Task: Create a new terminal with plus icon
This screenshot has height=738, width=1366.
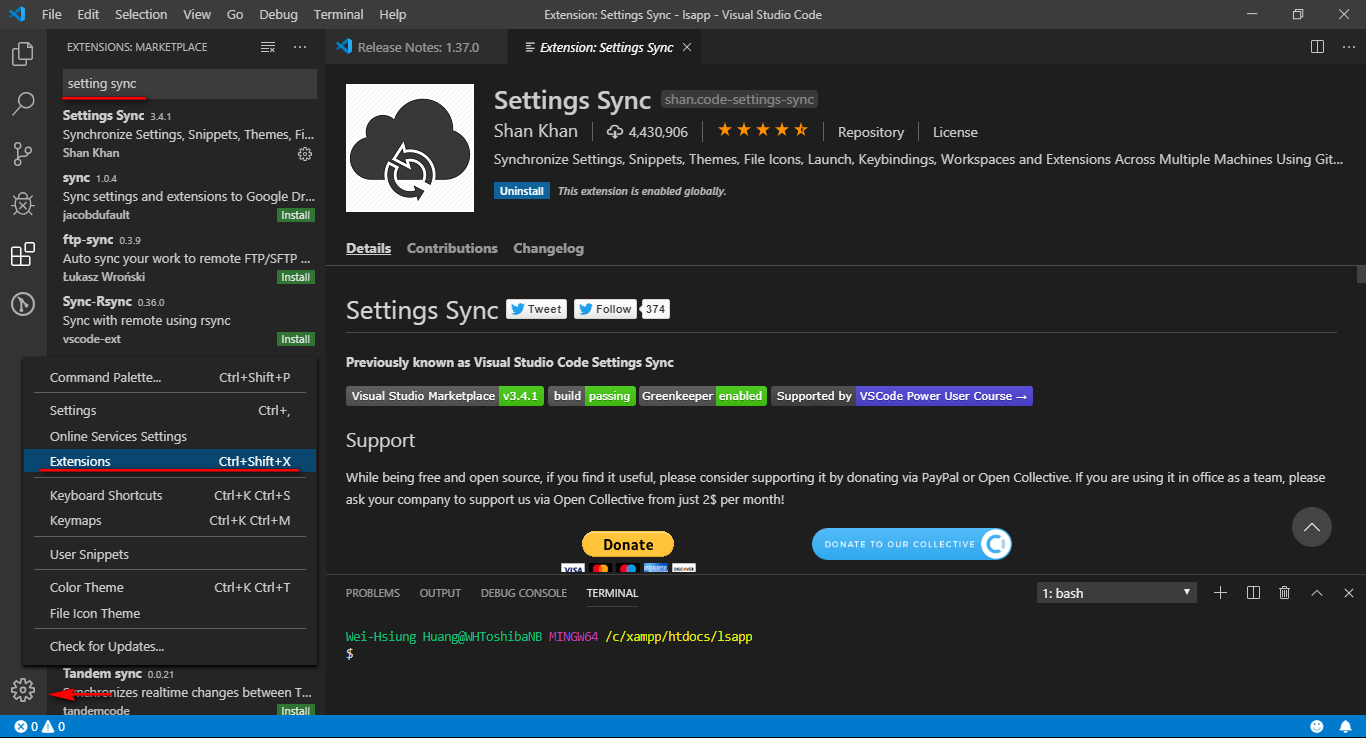Action: pos(1220,592)
